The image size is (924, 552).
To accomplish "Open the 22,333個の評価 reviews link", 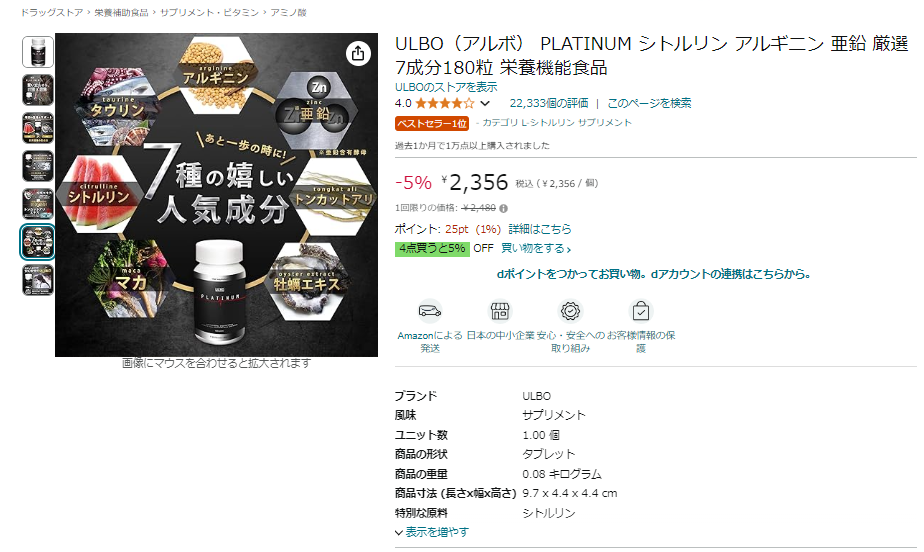I will pos(549,103).
